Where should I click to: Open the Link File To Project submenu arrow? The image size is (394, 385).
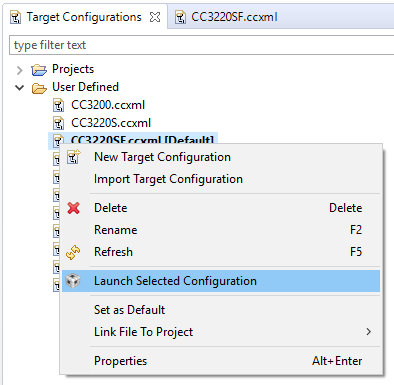[x=368, y=332]
